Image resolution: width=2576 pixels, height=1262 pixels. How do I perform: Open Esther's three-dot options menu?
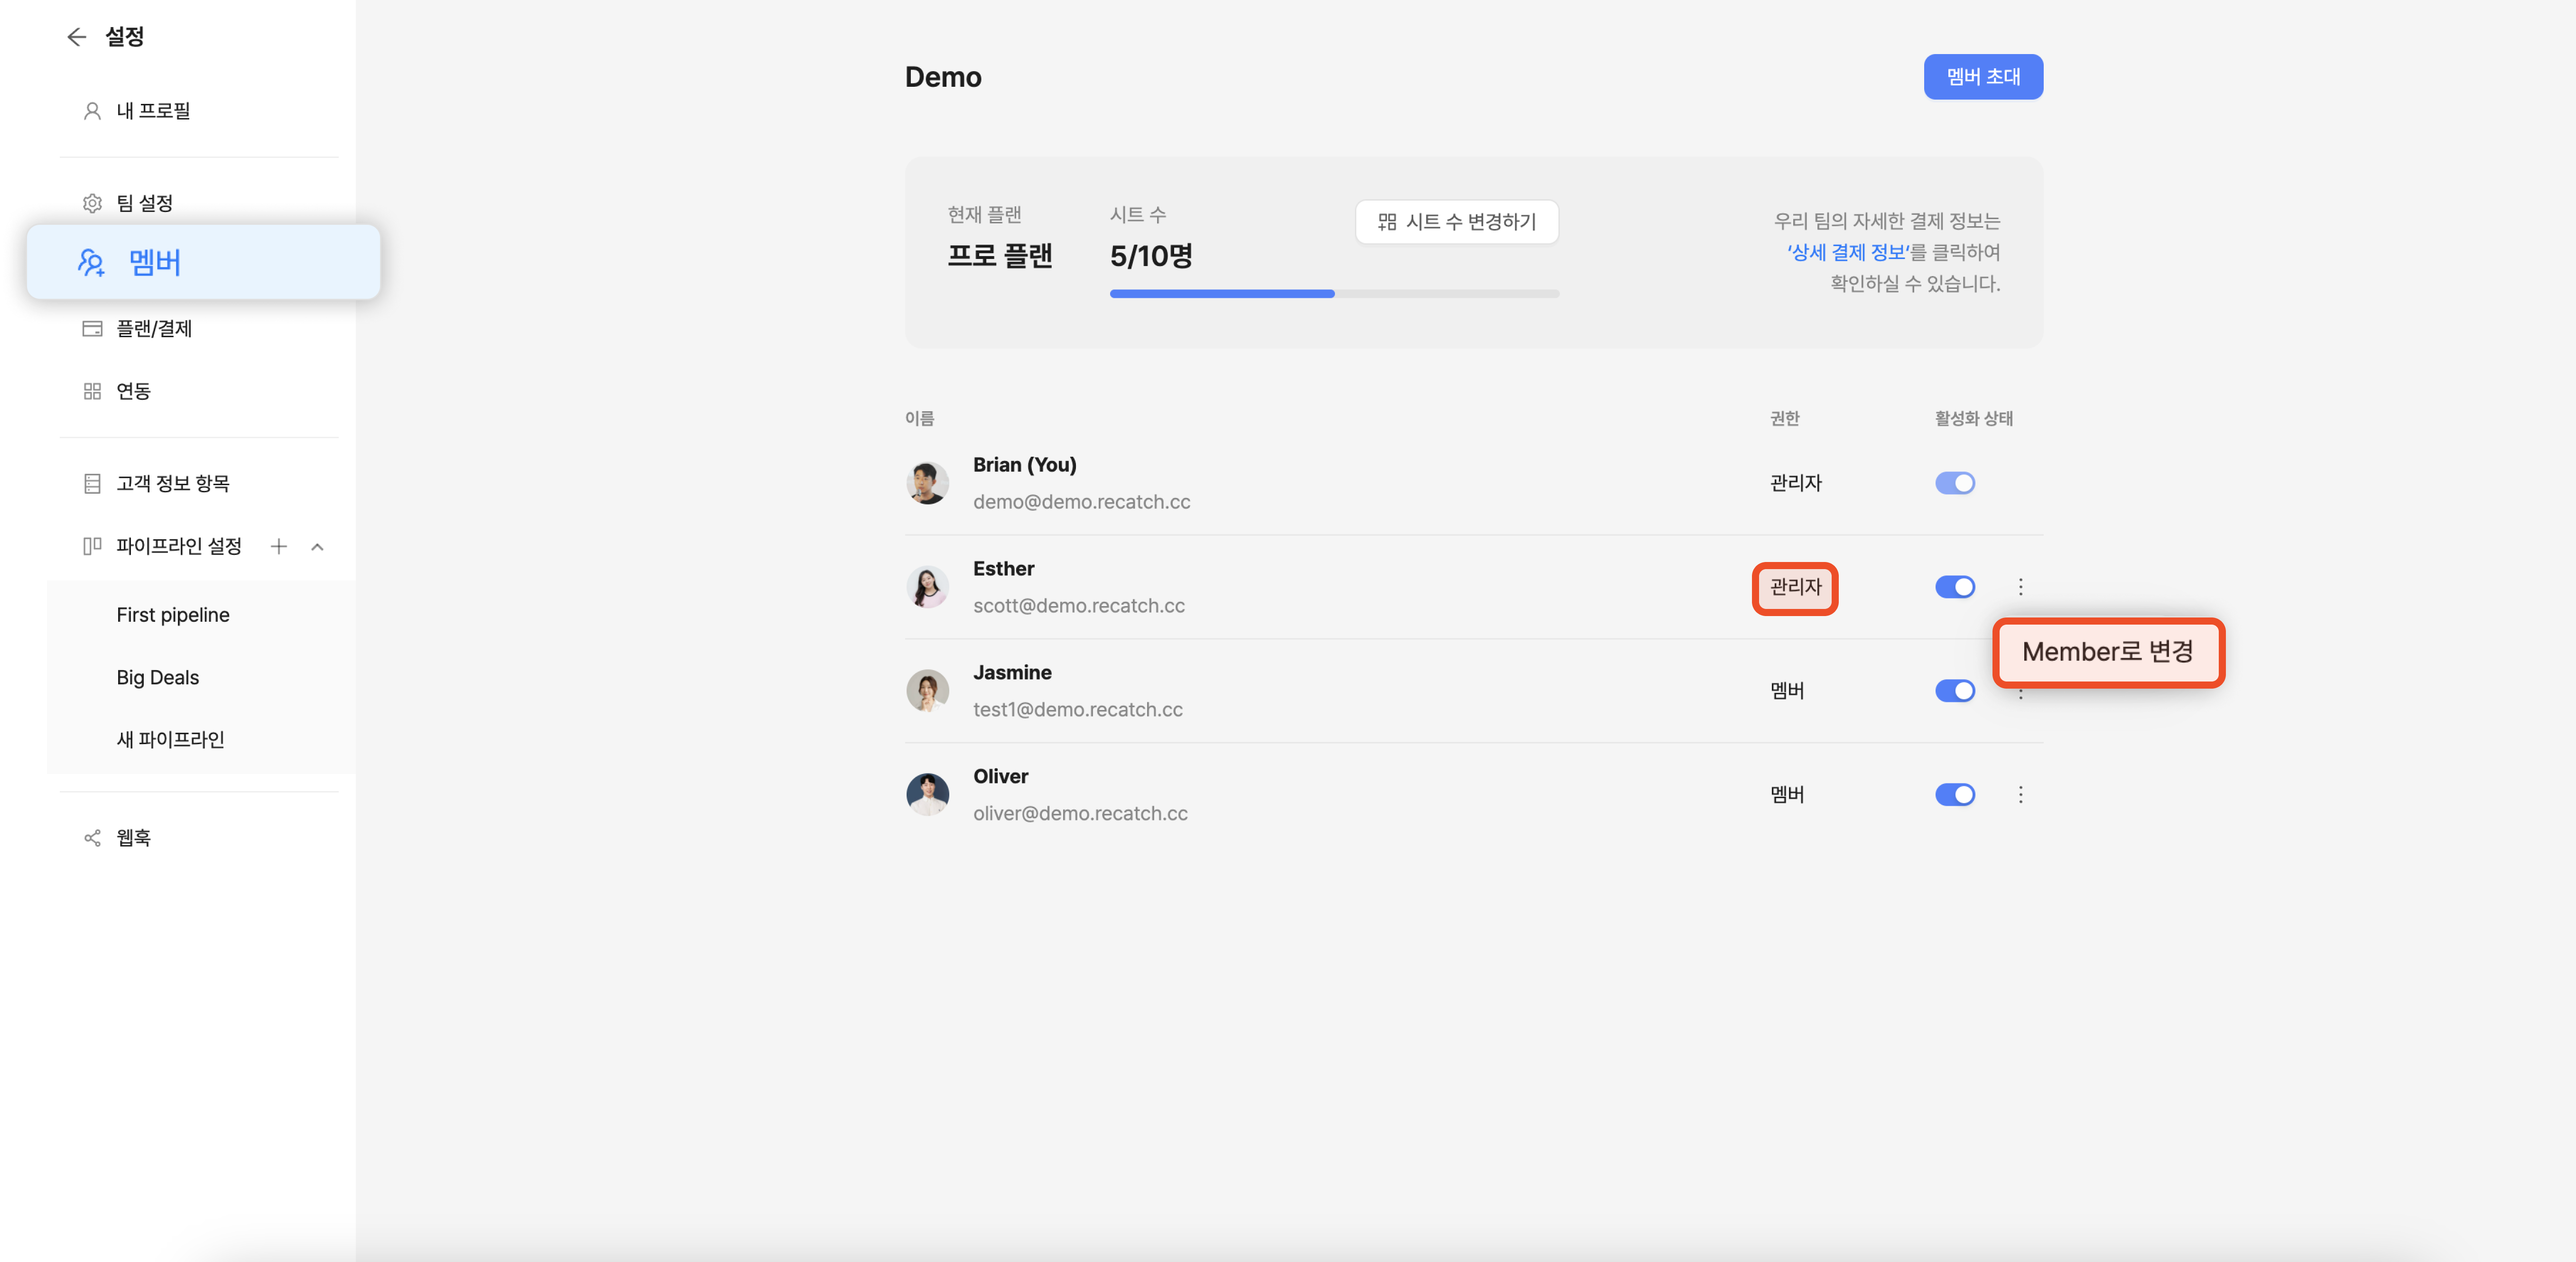(x=2020, y=587)
